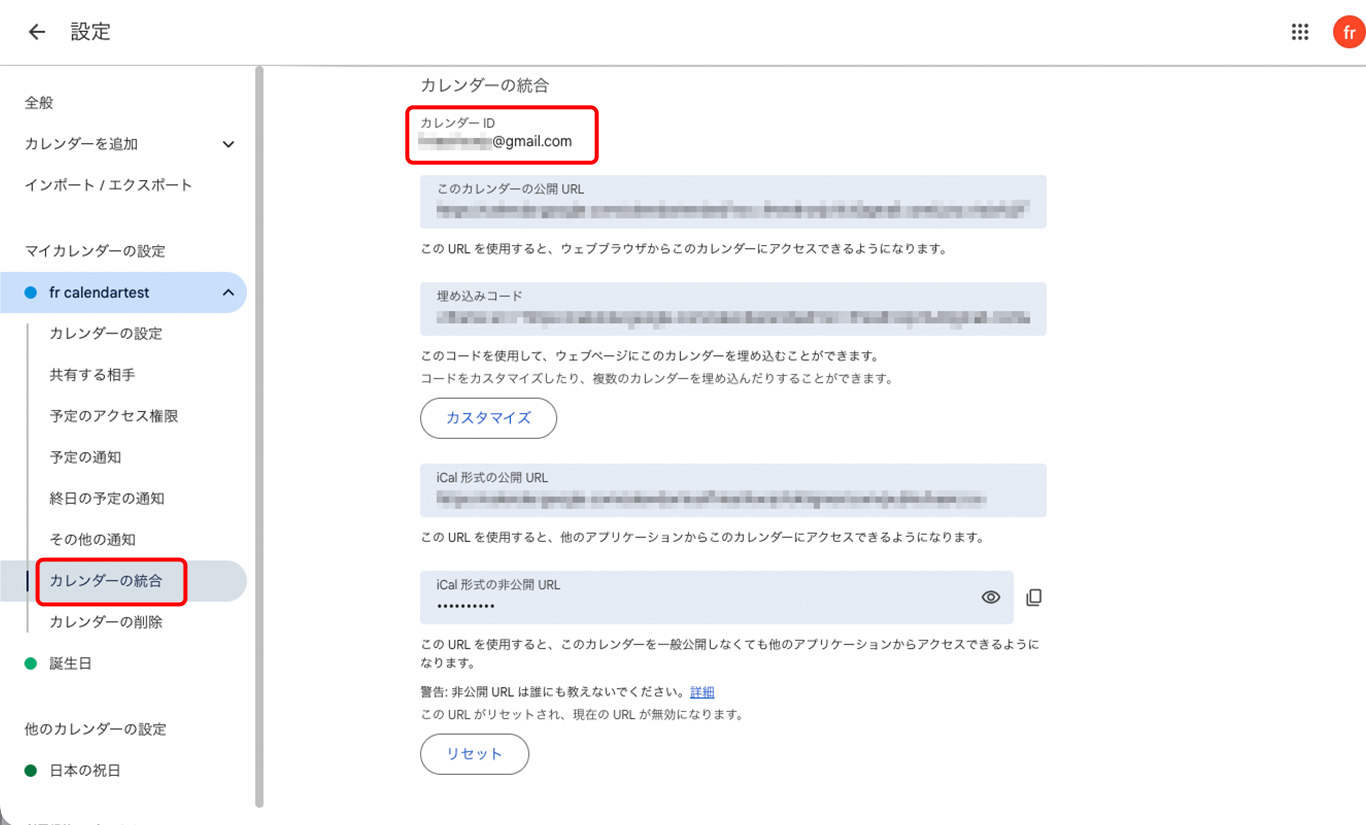The image size is (1366, 825).
Task: Select カレンダーの削除 option
Action: [x=105, y=622]
